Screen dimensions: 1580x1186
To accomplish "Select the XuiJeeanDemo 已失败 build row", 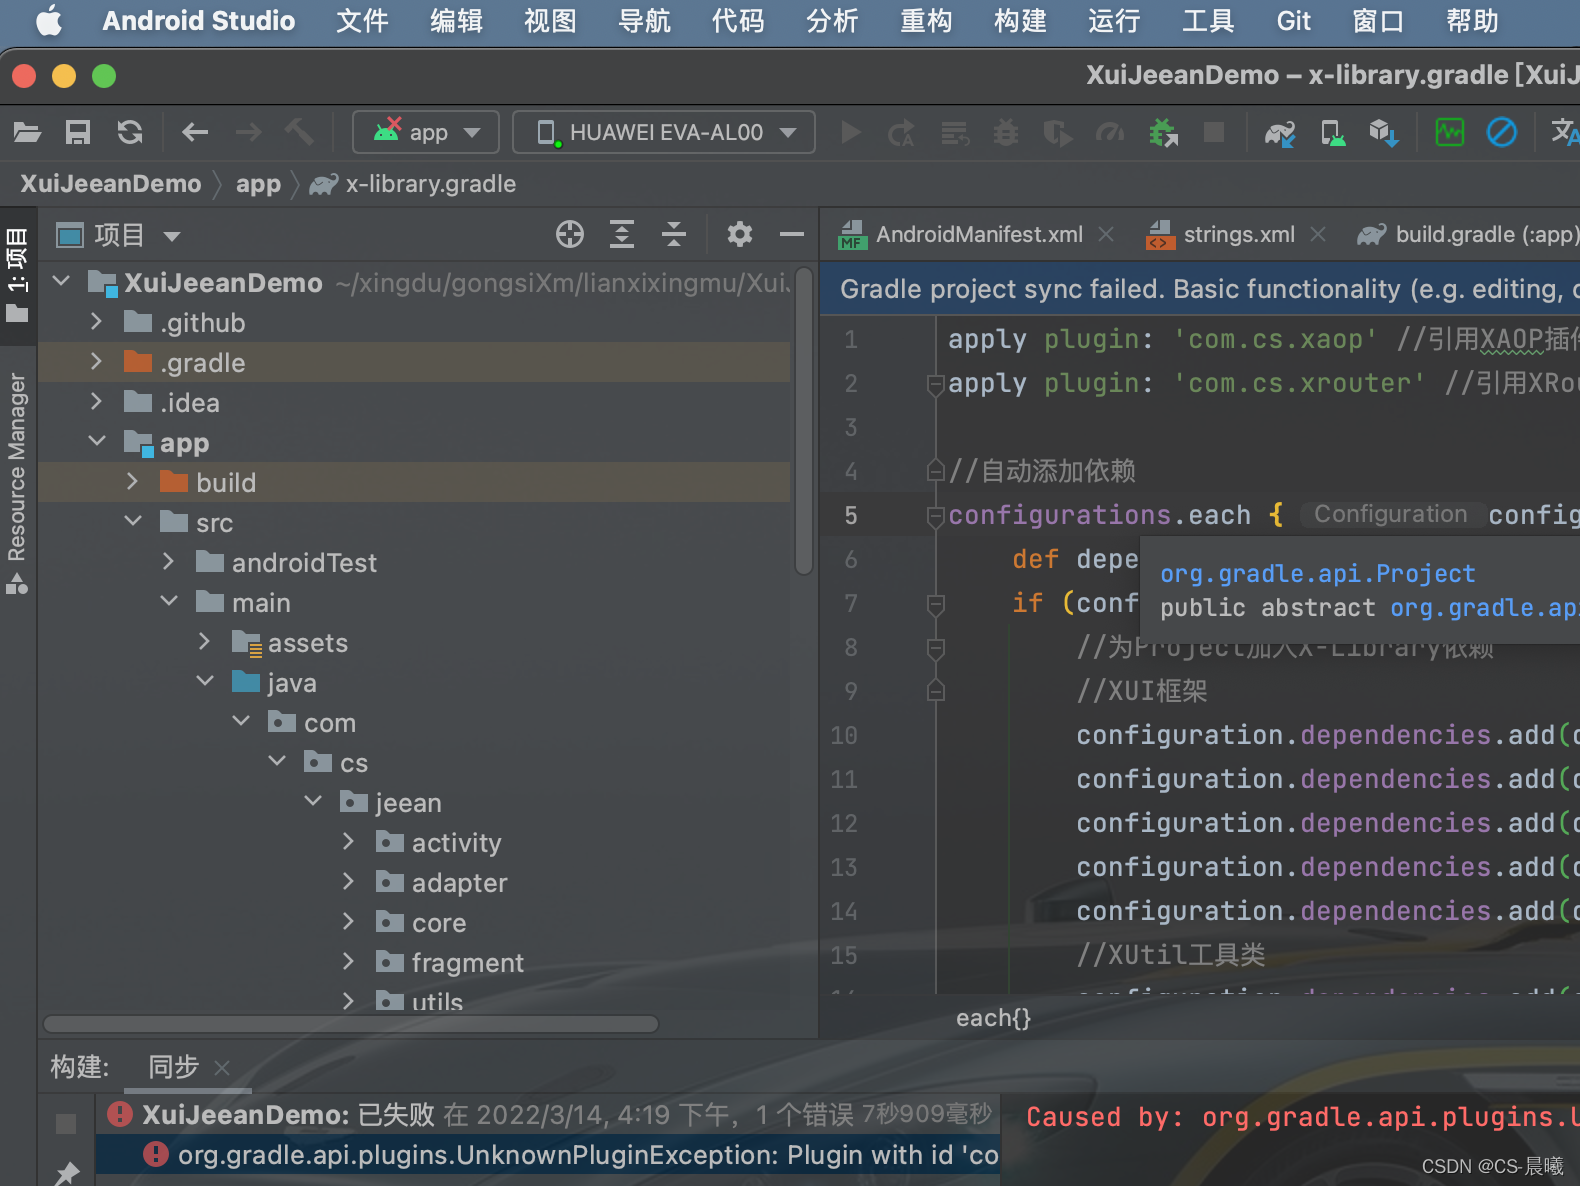I will [547, 1115].
